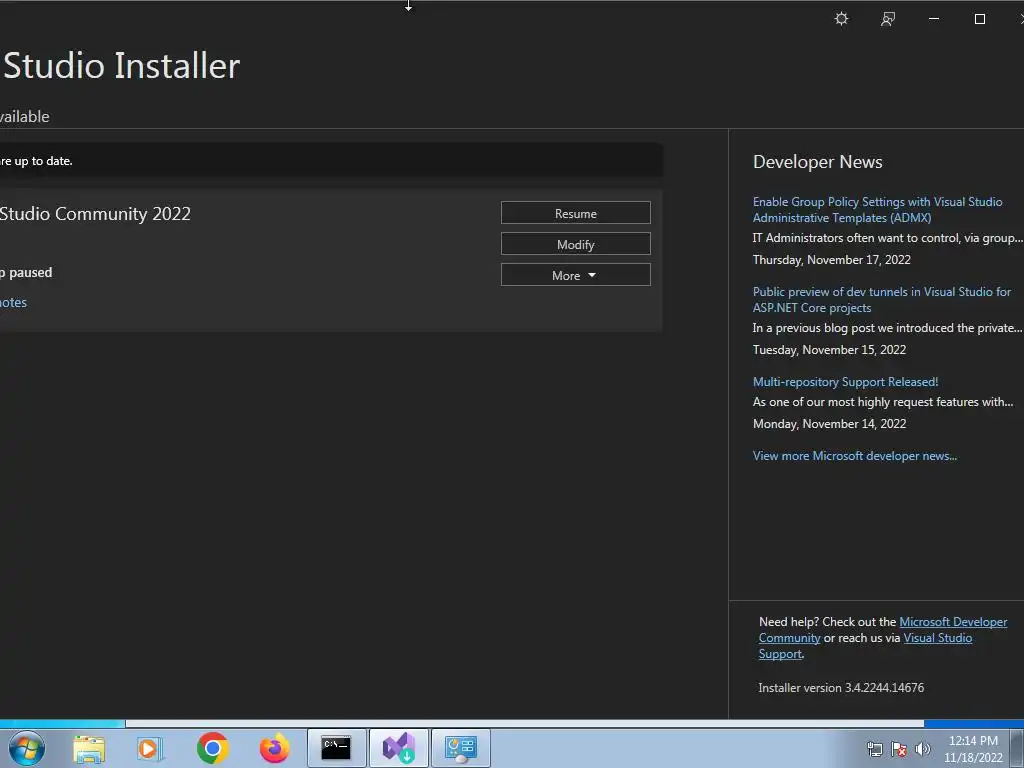Click the Installer version 3.4.2244.14676 text
This screenshot has height=768, width=1024.
840,688
